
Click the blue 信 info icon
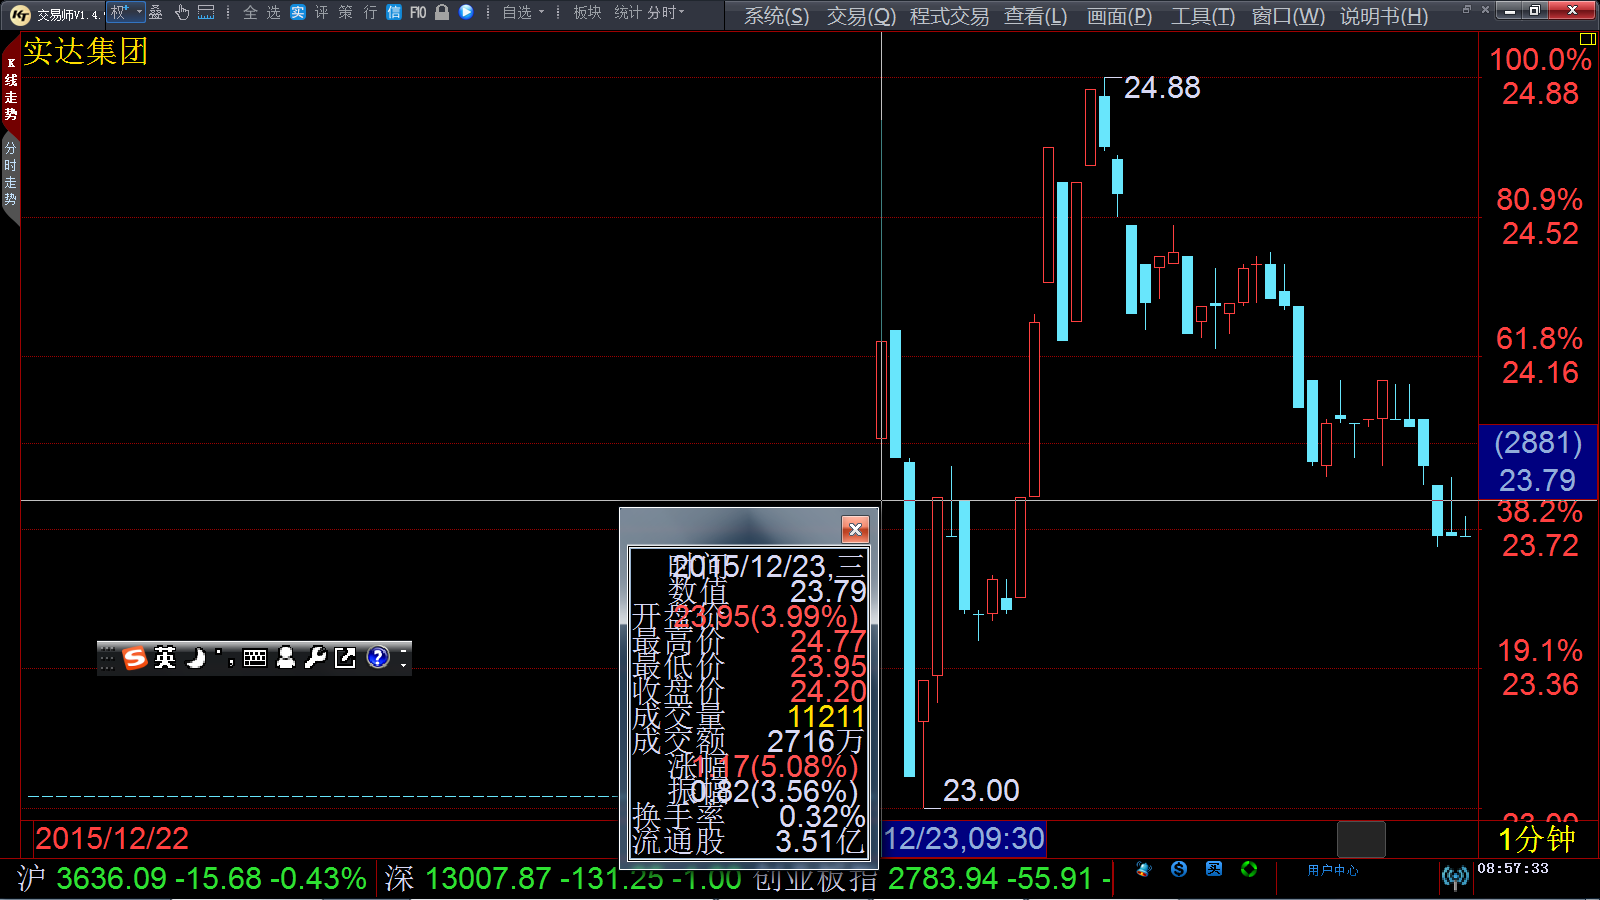(393, 13)
